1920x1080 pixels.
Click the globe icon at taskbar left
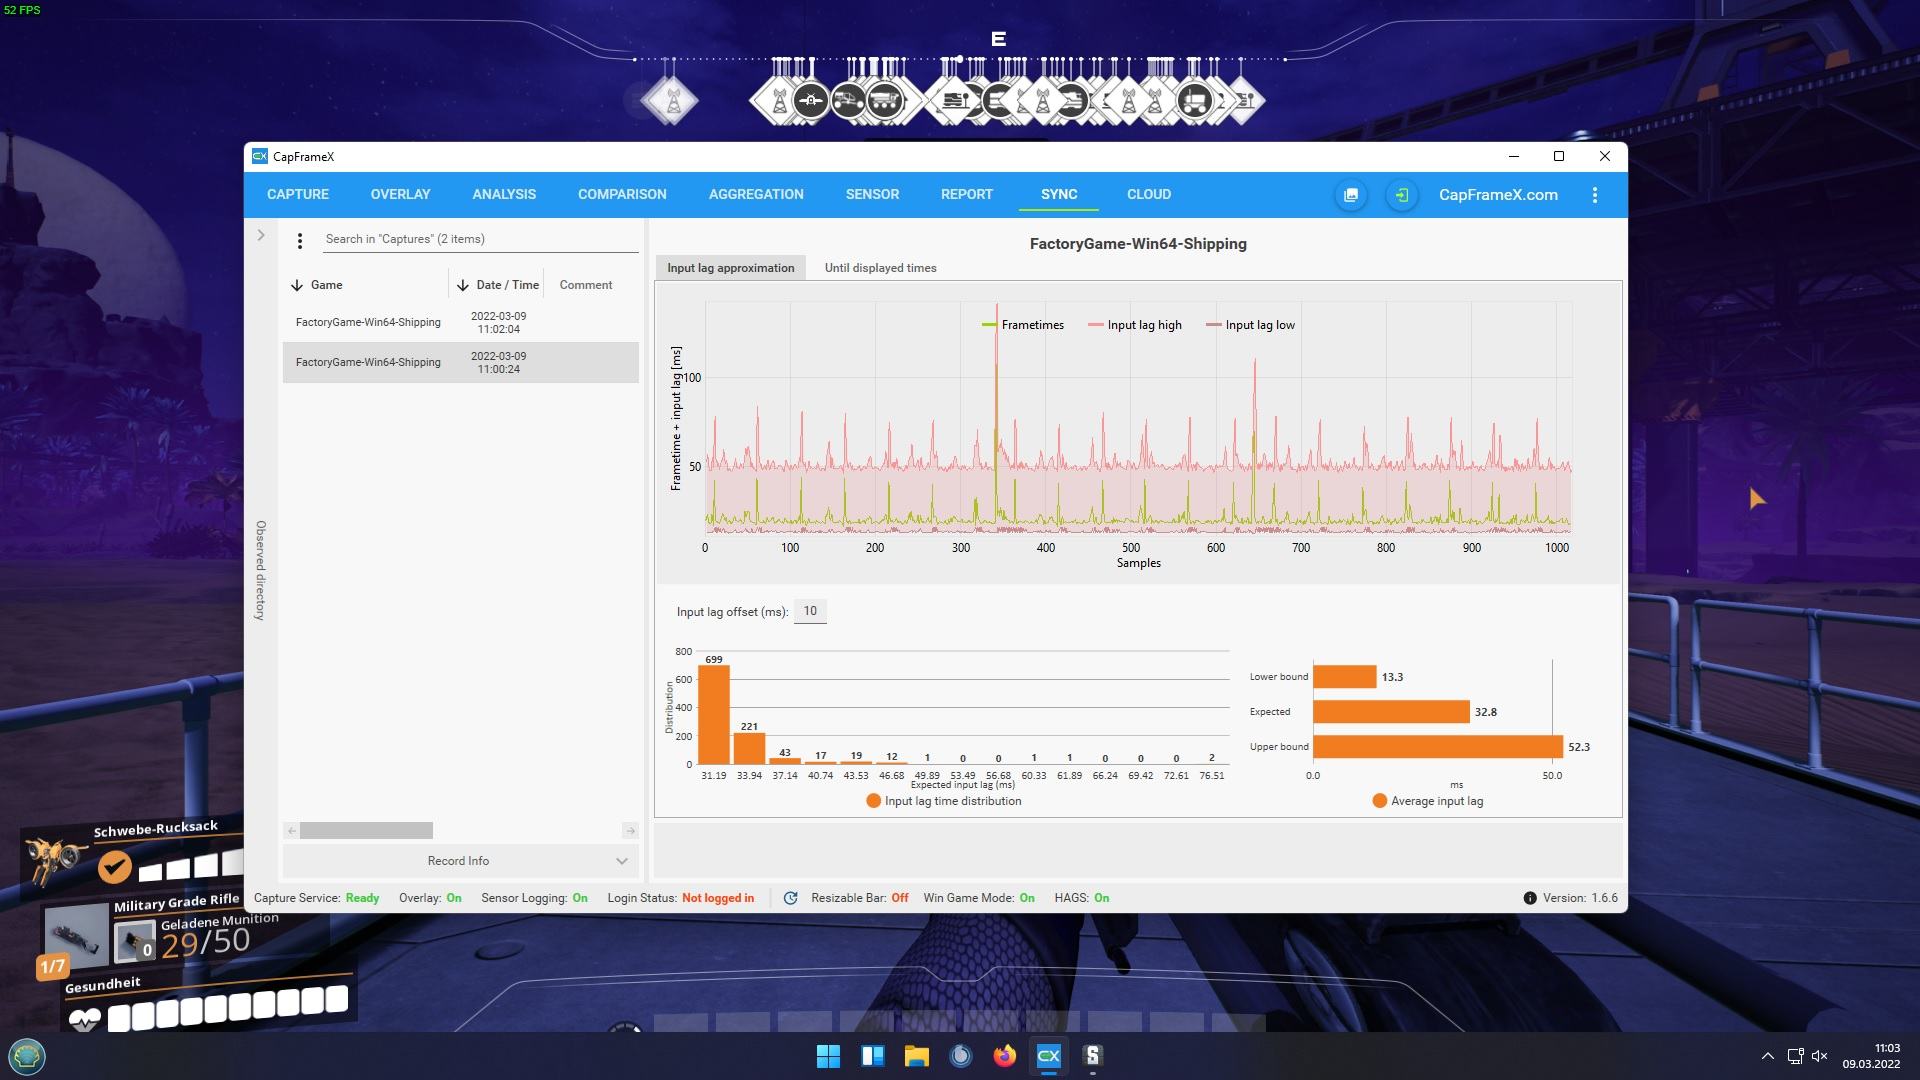tap(27, 1056)
